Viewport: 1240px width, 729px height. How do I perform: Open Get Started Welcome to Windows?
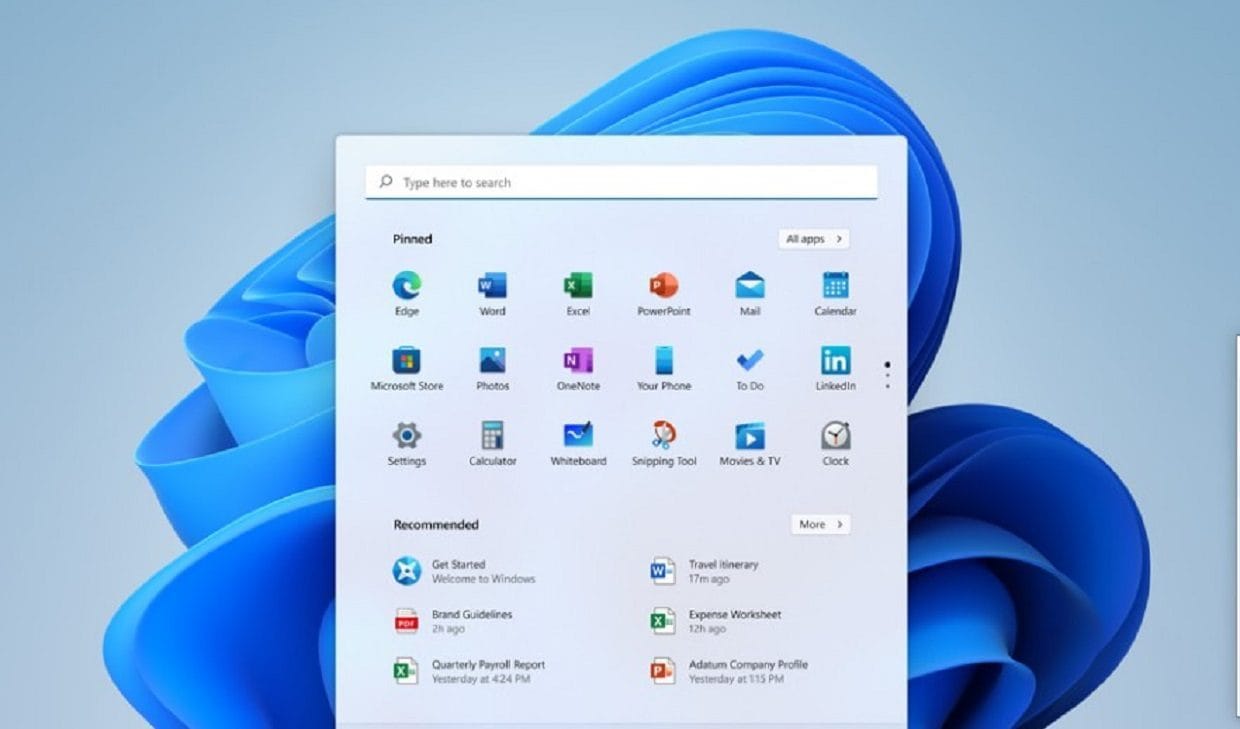[x=464, y=571]
